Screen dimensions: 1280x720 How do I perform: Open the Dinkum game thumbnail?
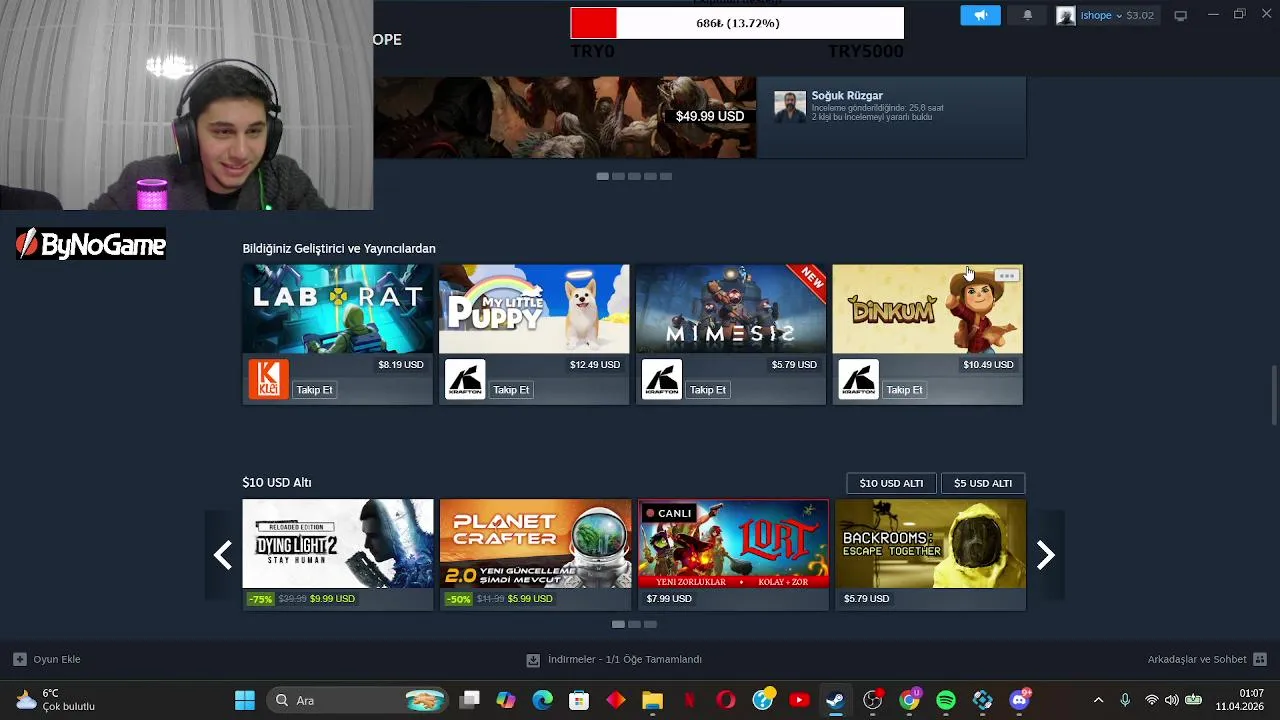click(x=927, y=309)
